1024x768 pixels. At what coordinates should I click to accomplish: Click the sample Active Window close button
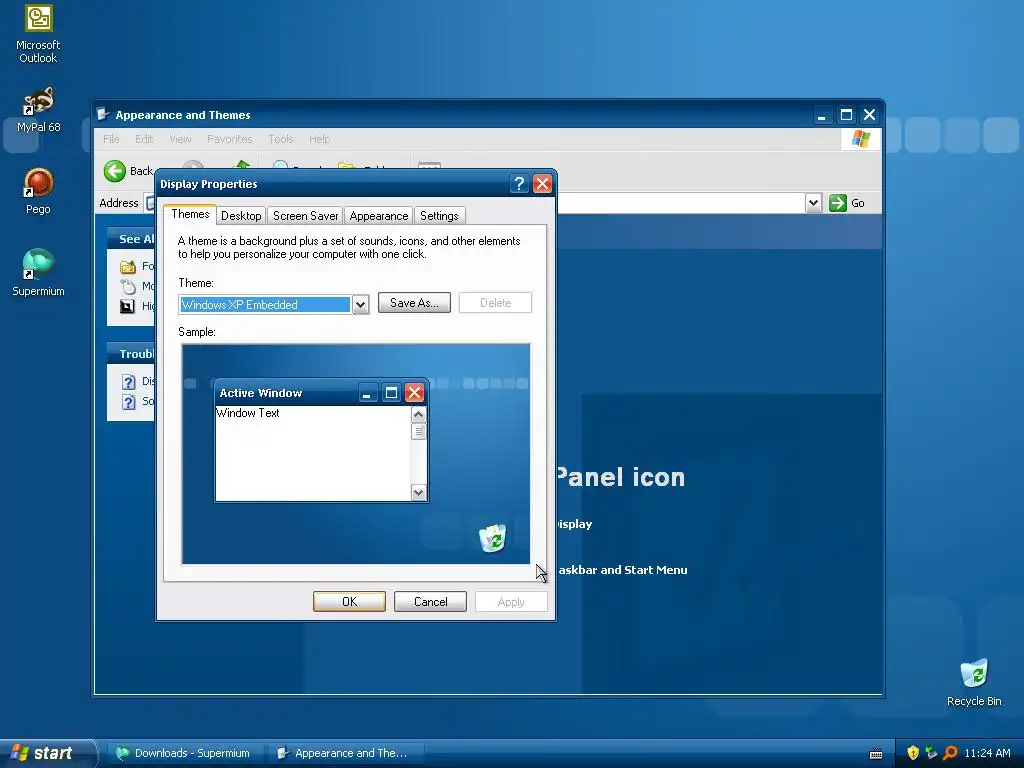click(414, 392)
